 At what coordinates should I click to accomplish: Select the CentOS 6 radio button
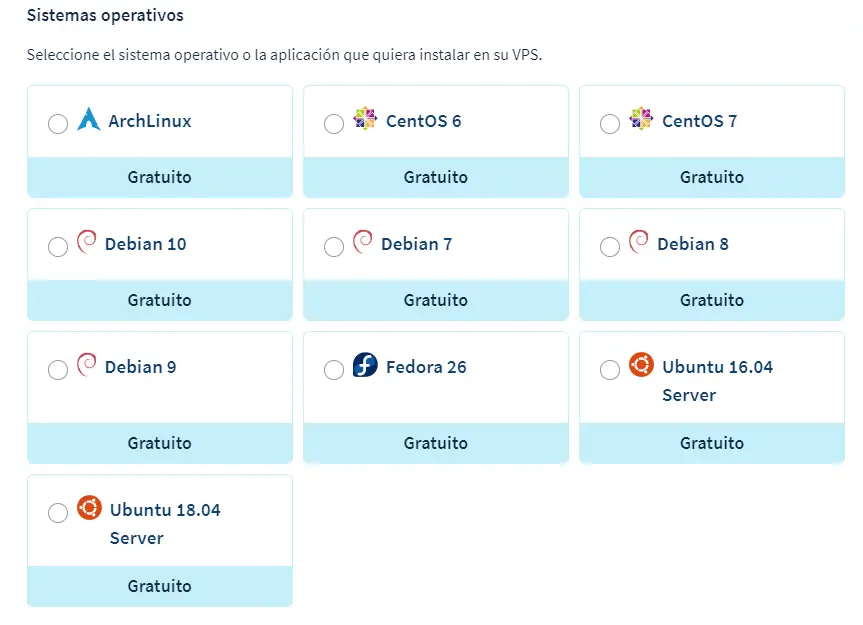[x=334, y=123]
